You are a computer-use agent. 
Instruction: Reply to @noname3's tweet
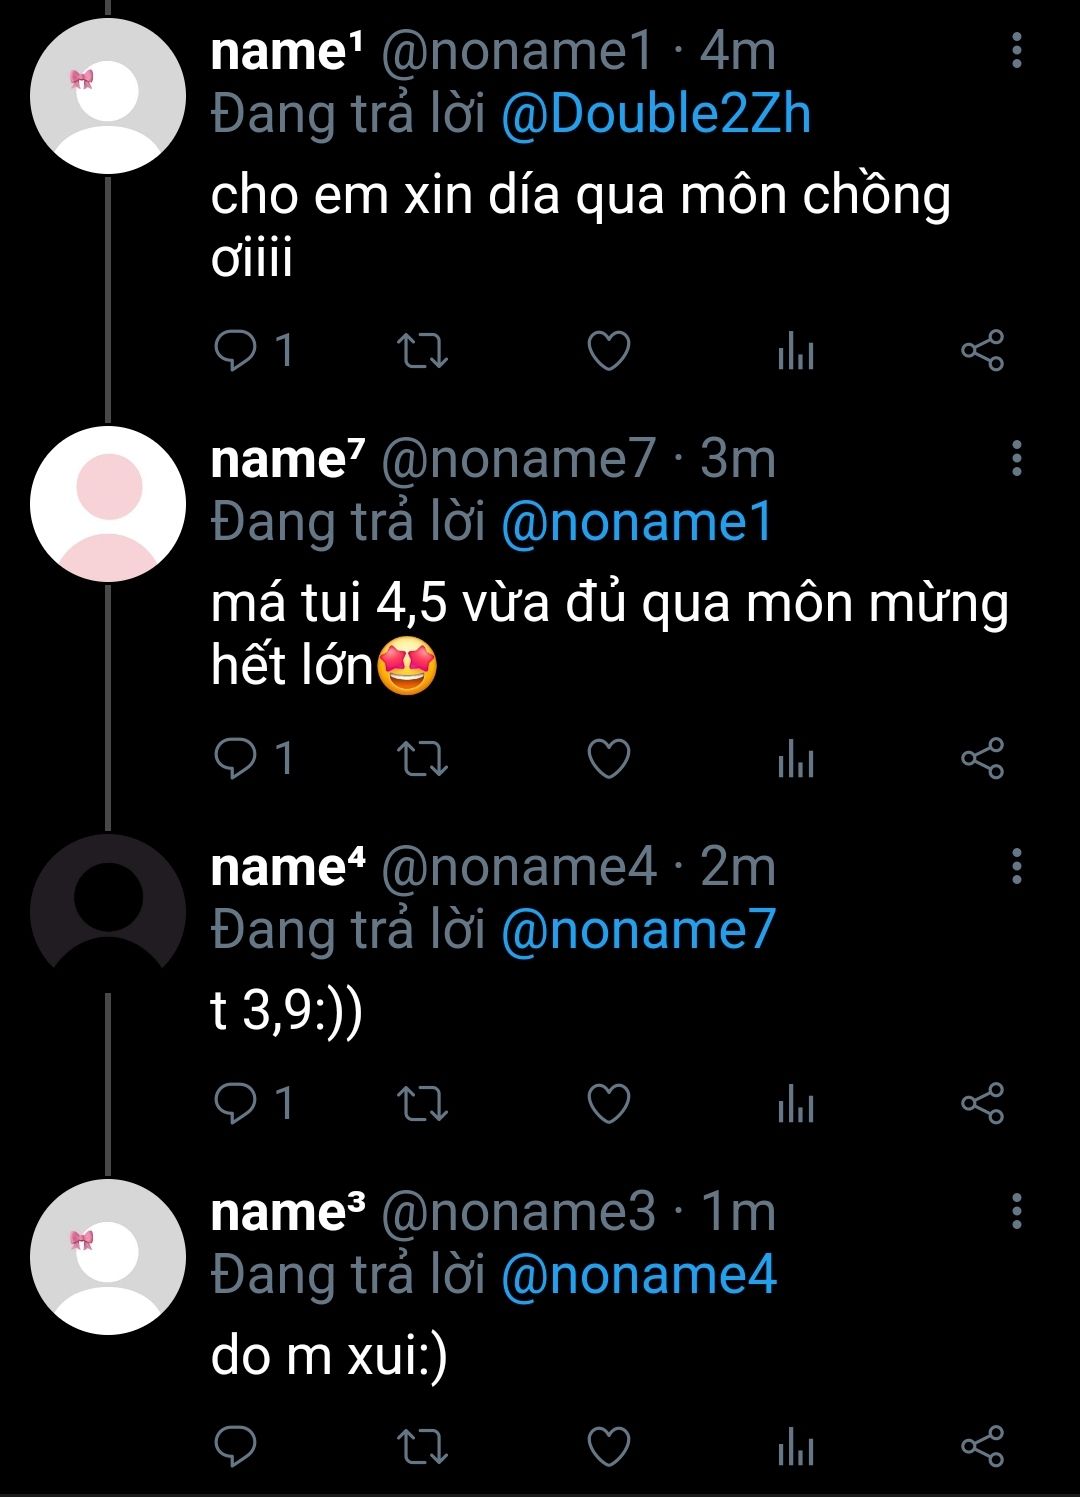(x=237, y=1447)
